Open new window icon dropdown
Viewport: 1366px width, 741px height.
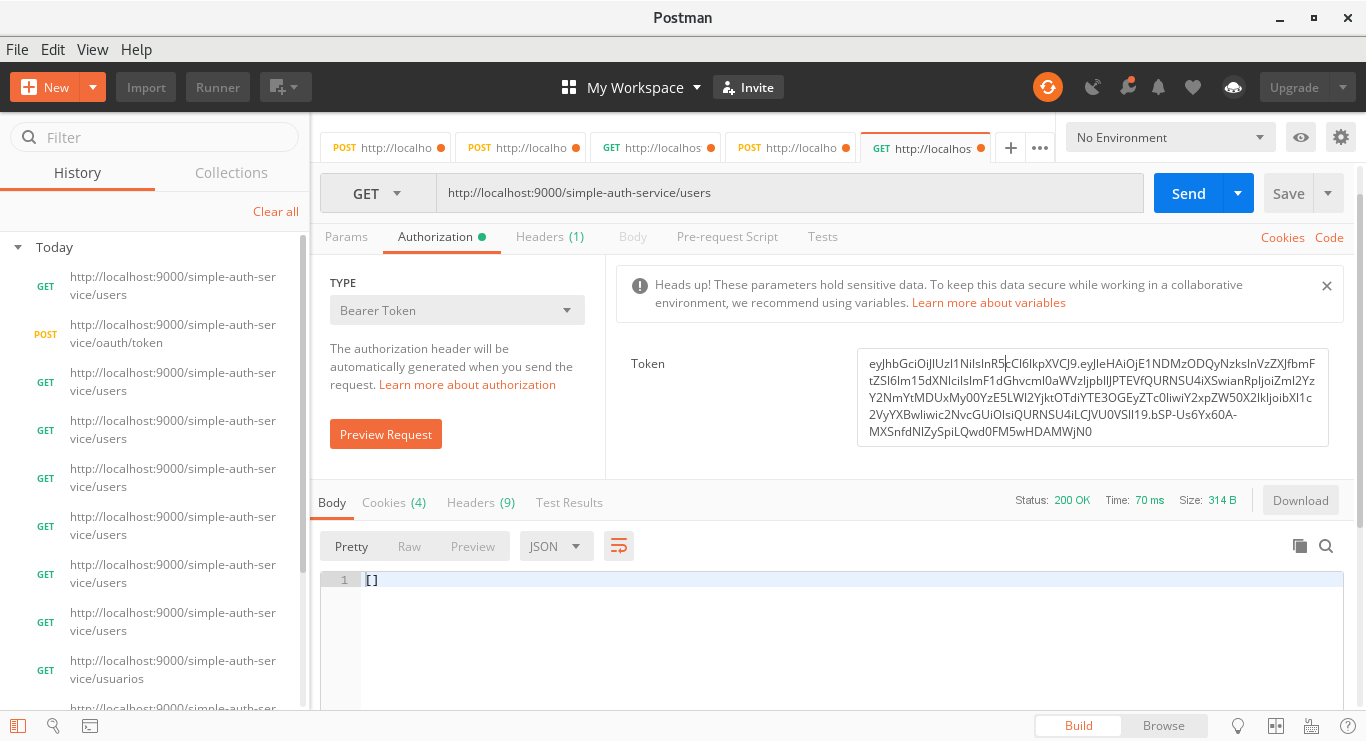pyautogui.click(x=286, y=87)
